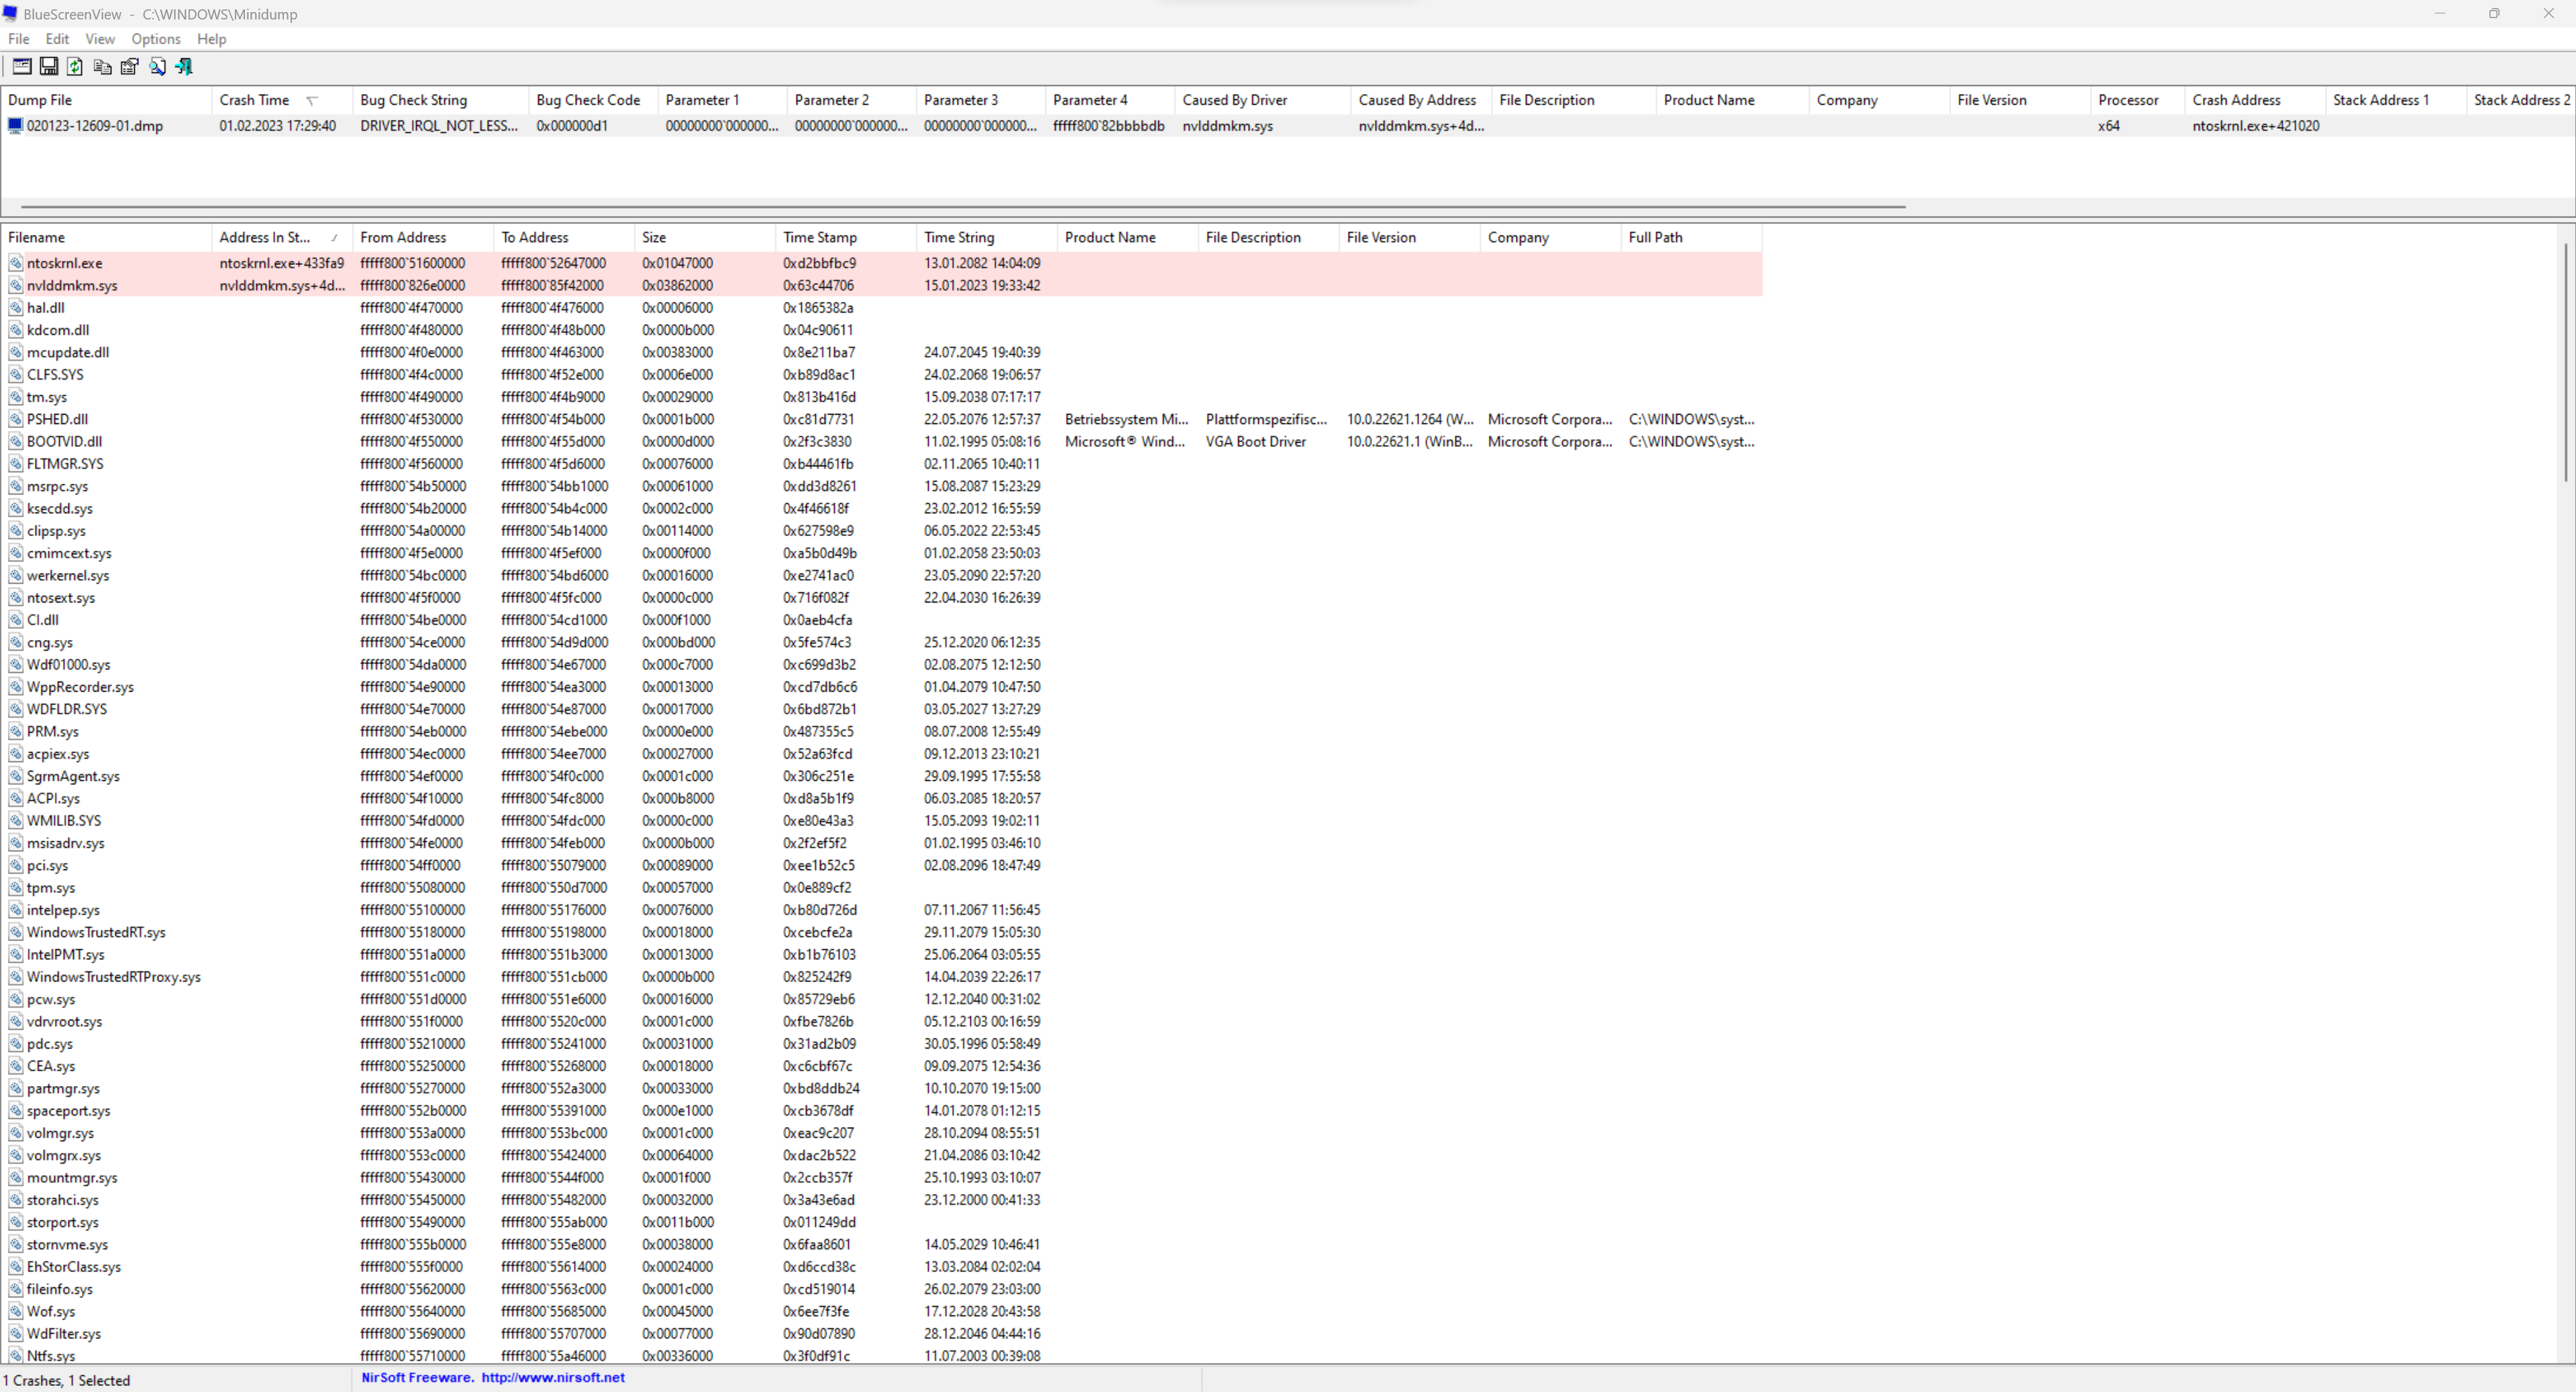The image size is (2576, 1392).
Task: Open the Edit menu
Action: [56, 39]
